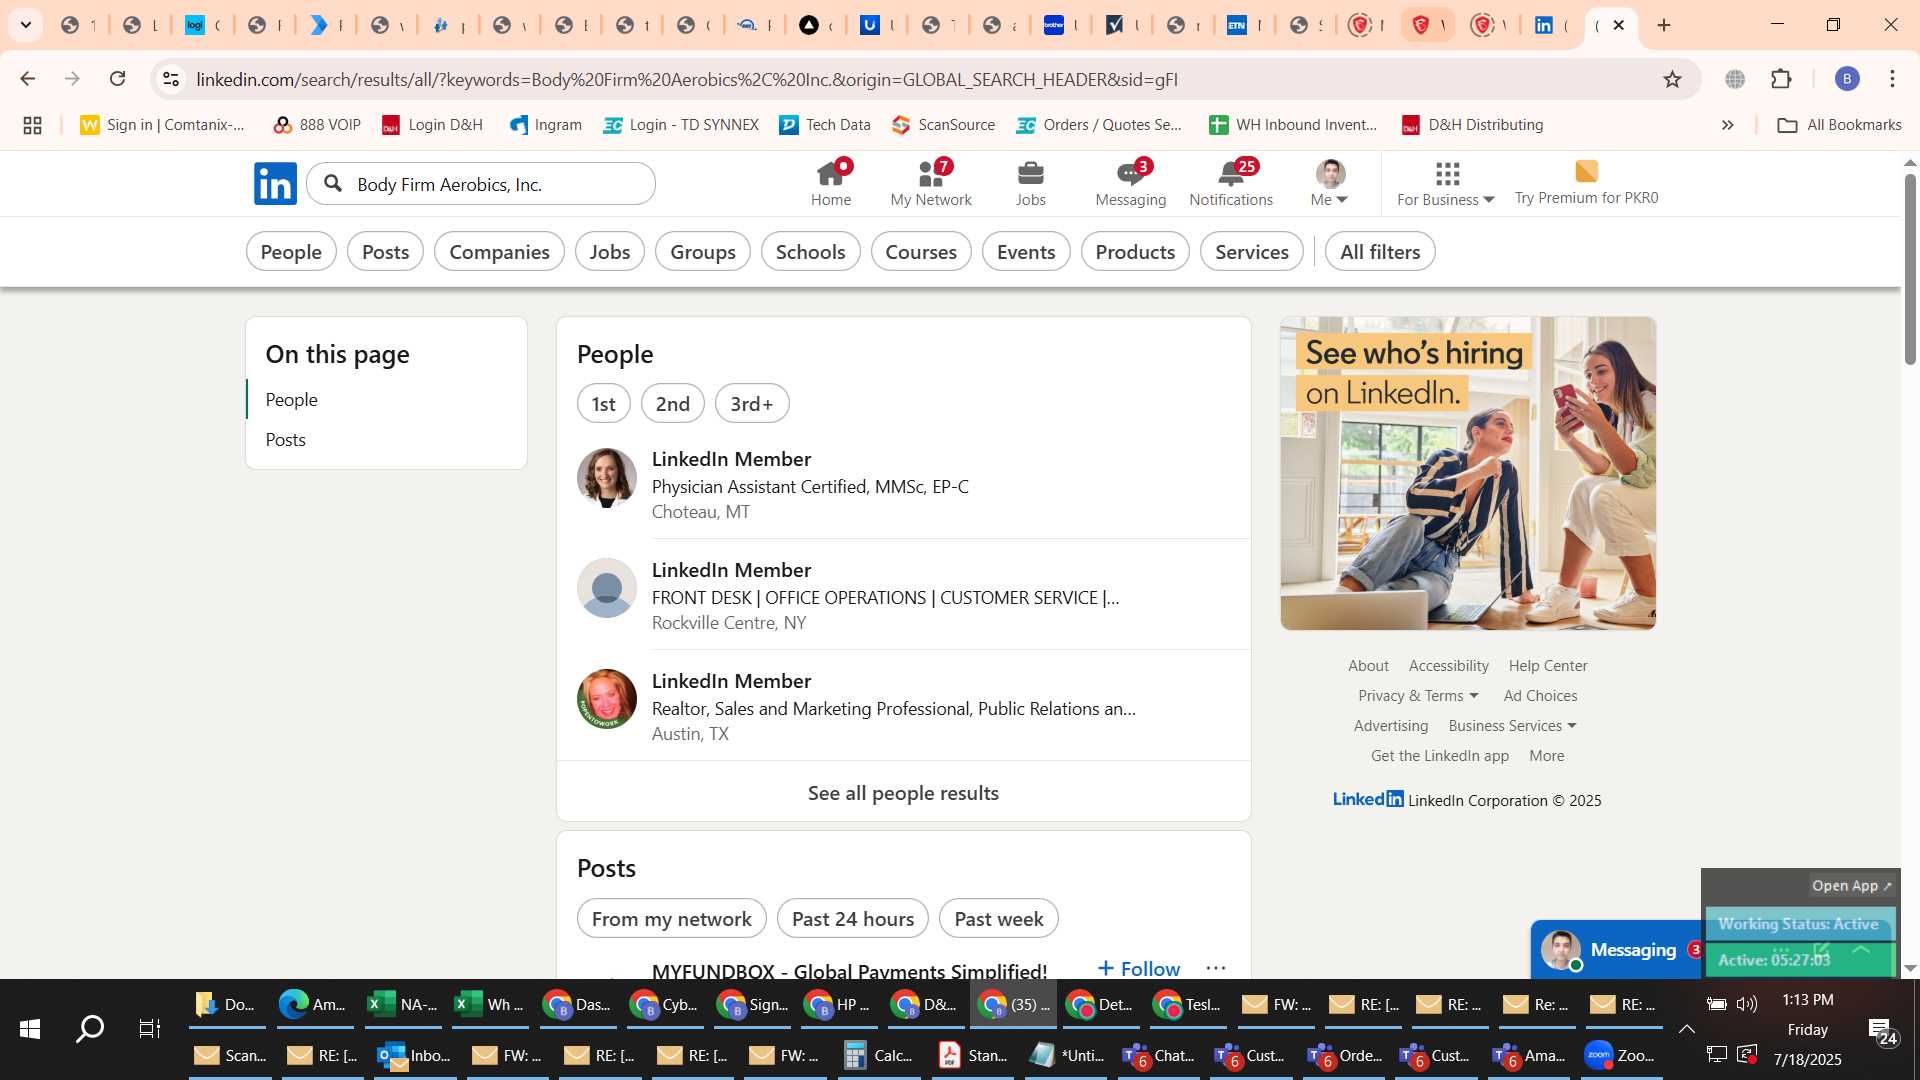This screenshot has height=1080, width=1920.
Task: Open tab search dropdown arrow
Action: tap(26, 25)
